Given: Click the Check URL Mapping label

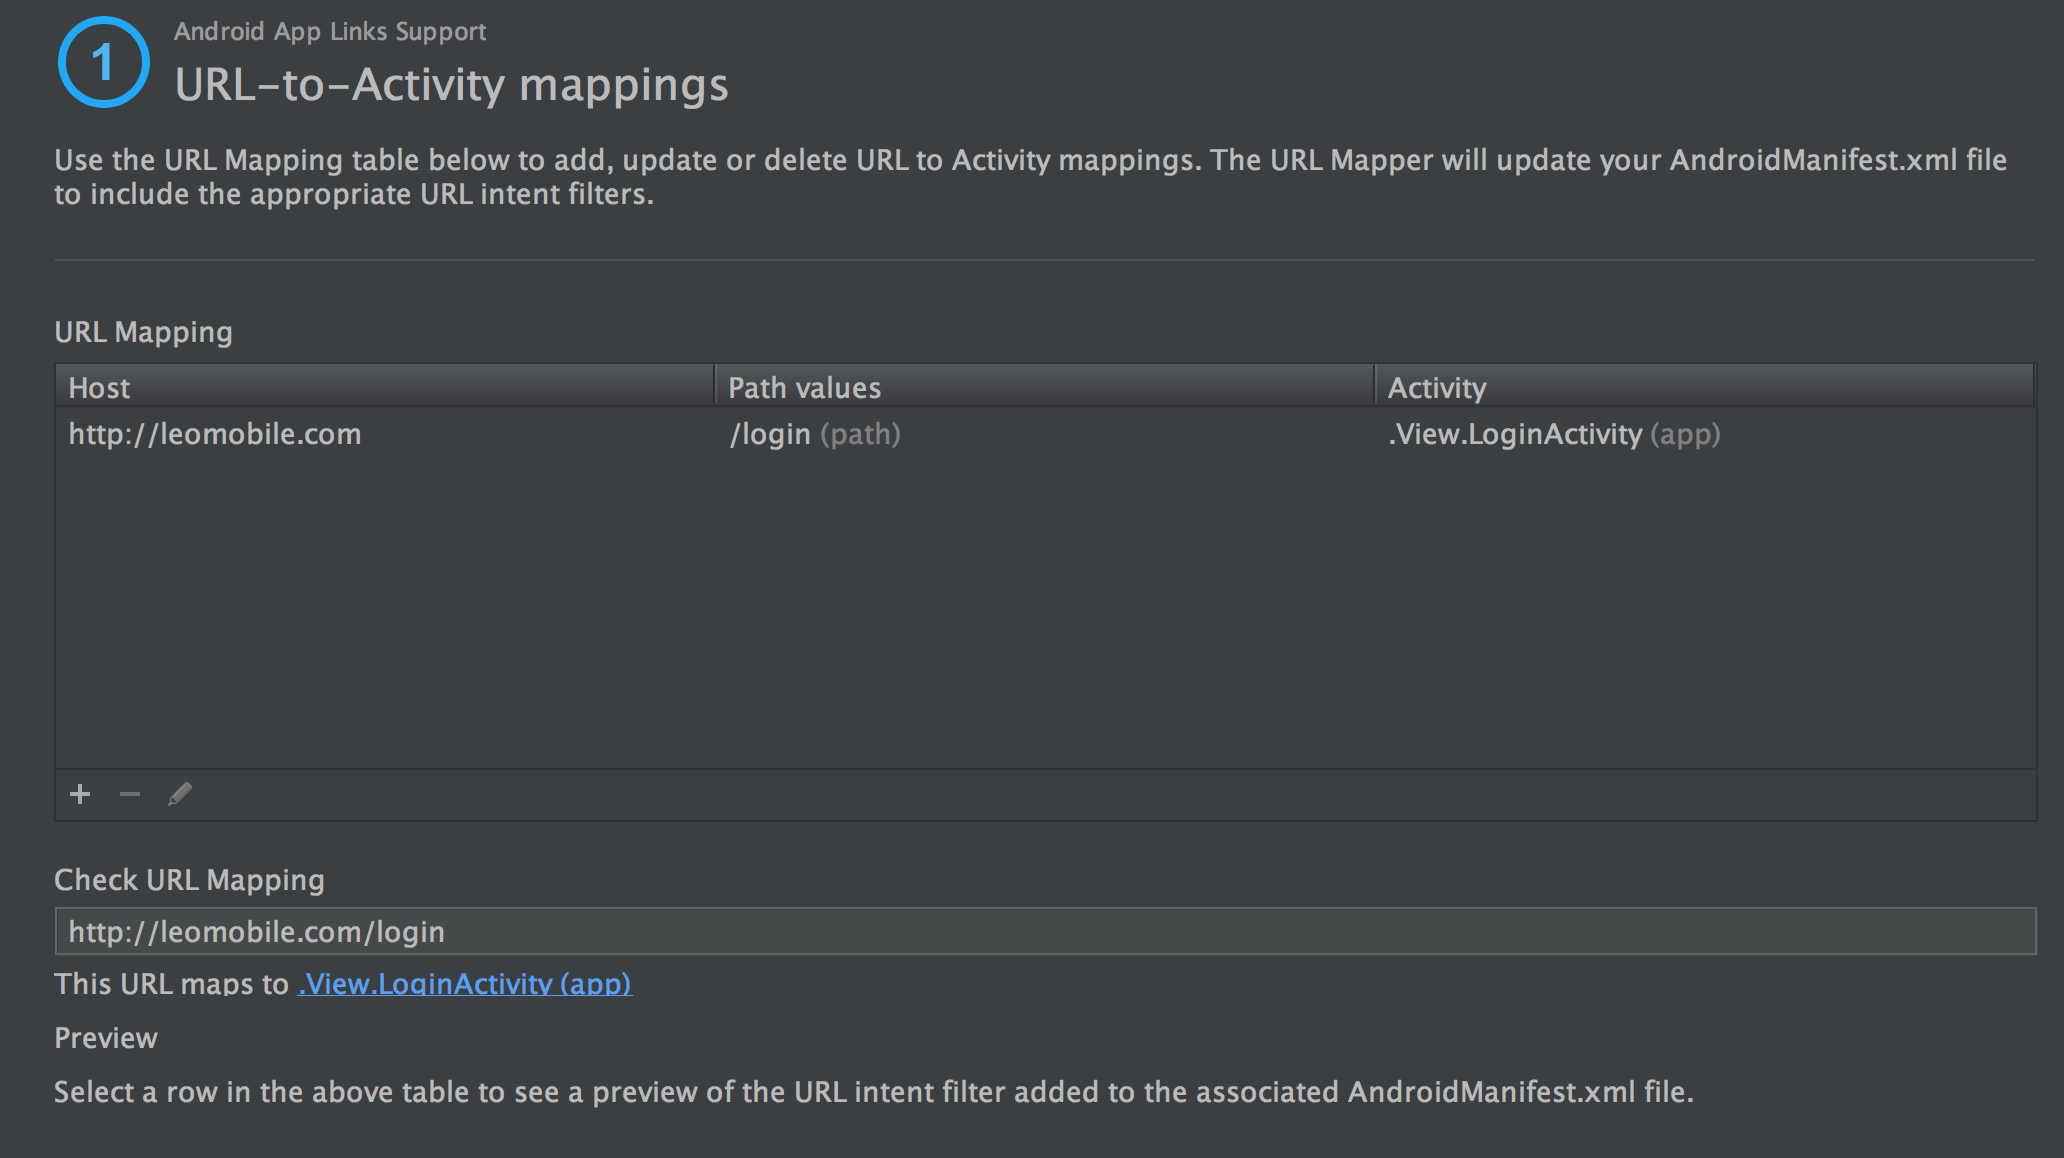Looking at the screenshot, I should [x=189, y=880].
